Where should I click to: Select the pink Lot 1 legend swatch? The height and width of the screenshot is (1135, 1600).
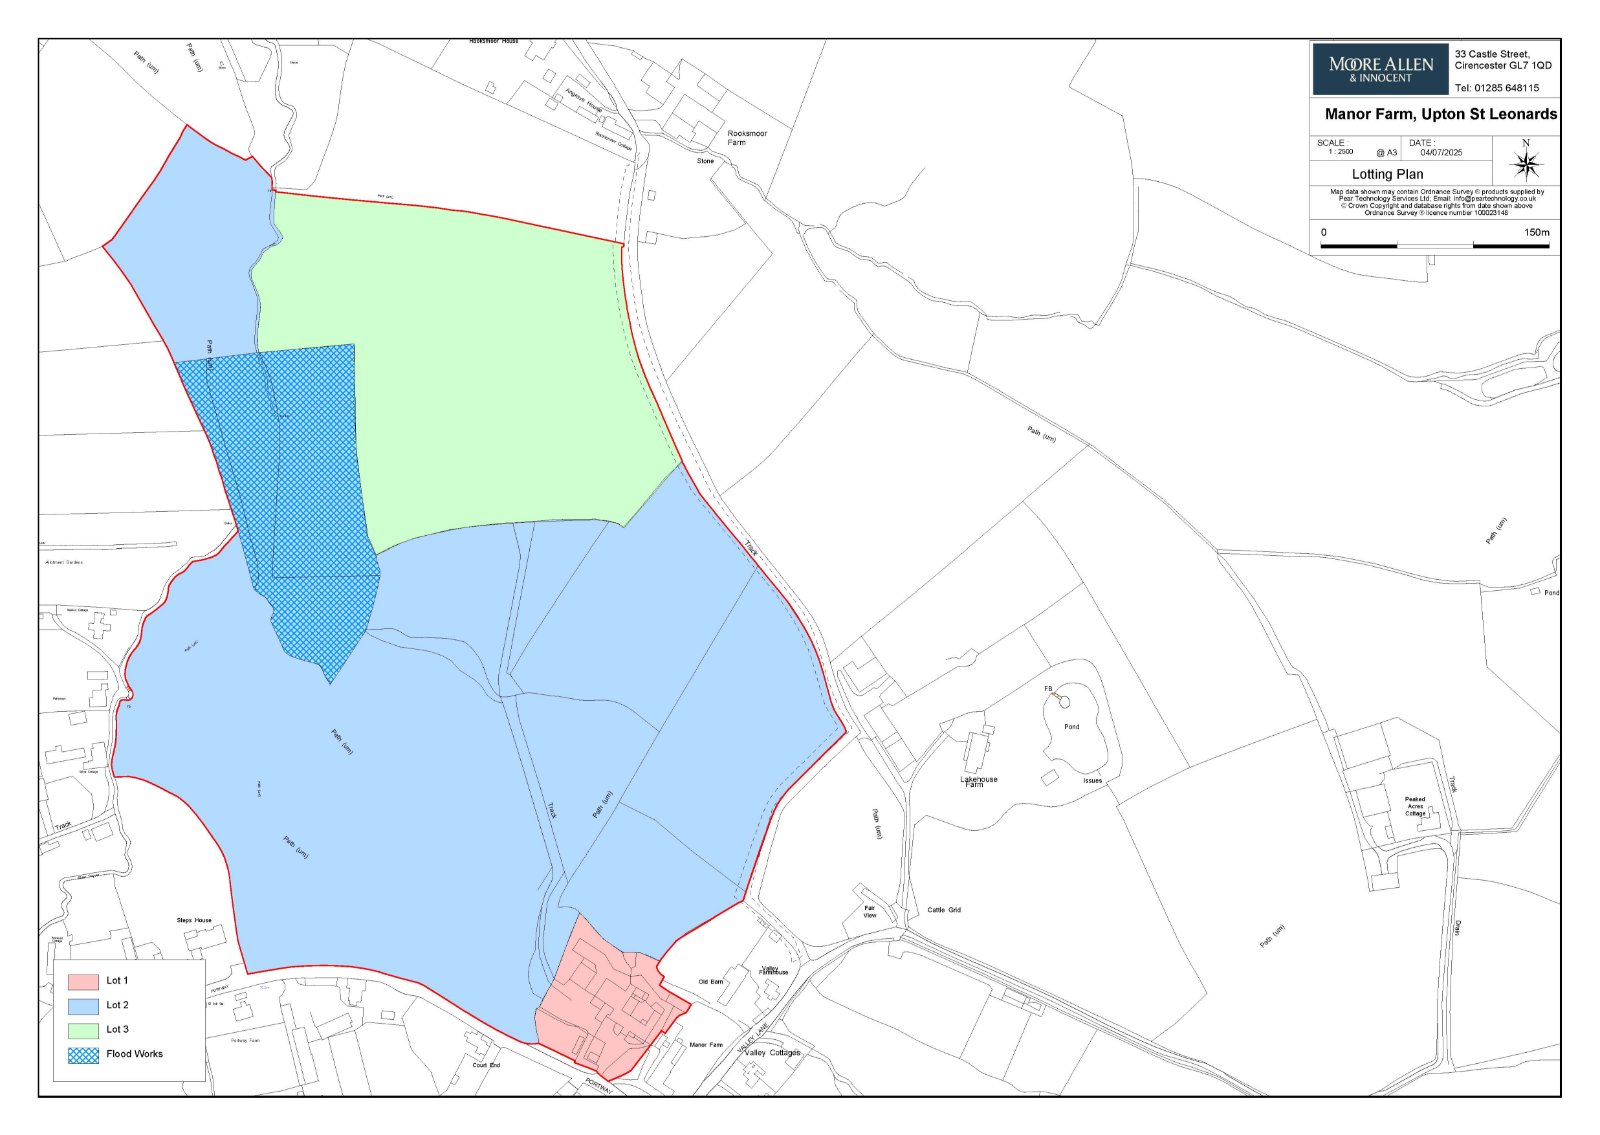click(x=83, y=981)
